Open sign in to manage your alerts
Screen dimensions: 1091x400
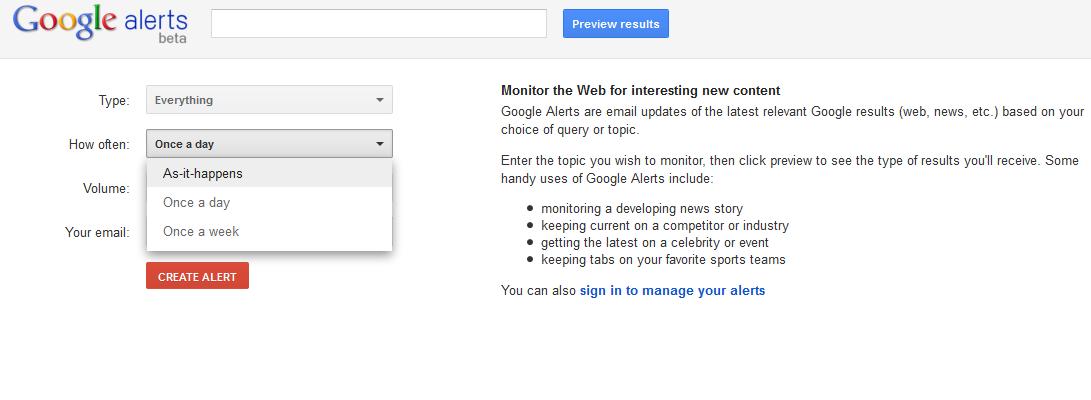tap(672, 291)
